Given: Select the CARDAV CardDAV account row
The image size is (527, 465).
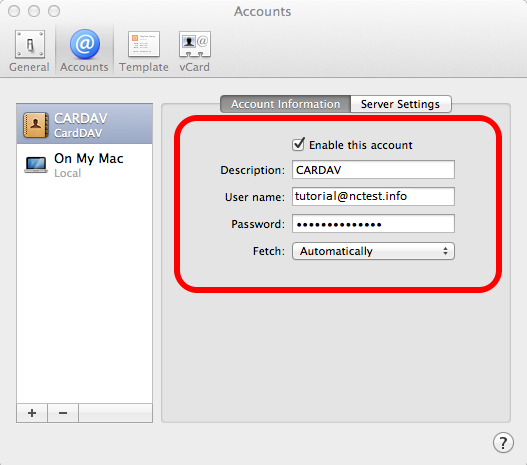Looking at the screenshot, I should [x=84, y=124].
